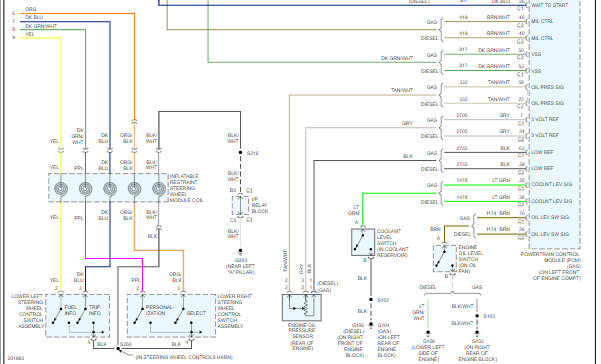Select the Personalization switch symbol
This screenshot has height=364, width=601.
(x=138, y=315)
